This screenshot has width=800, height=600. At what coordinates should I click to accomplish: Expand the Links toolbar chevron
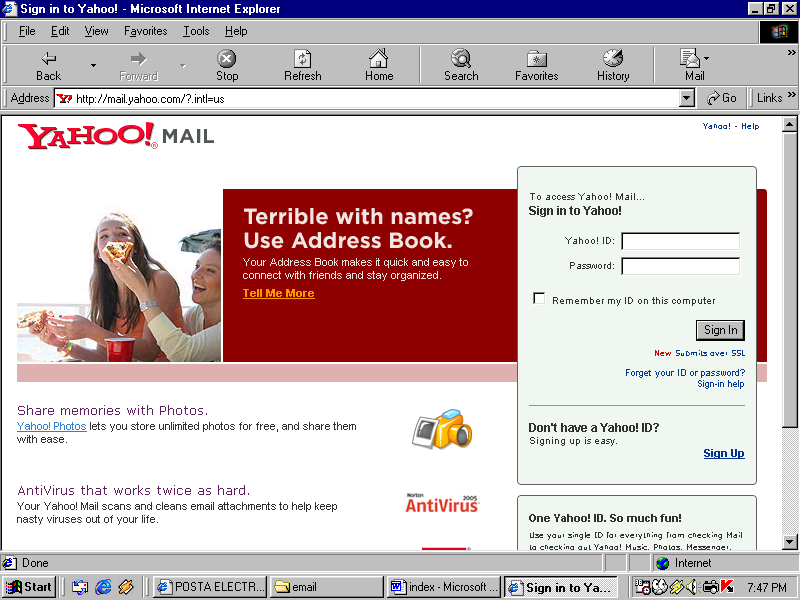(791, 95)
